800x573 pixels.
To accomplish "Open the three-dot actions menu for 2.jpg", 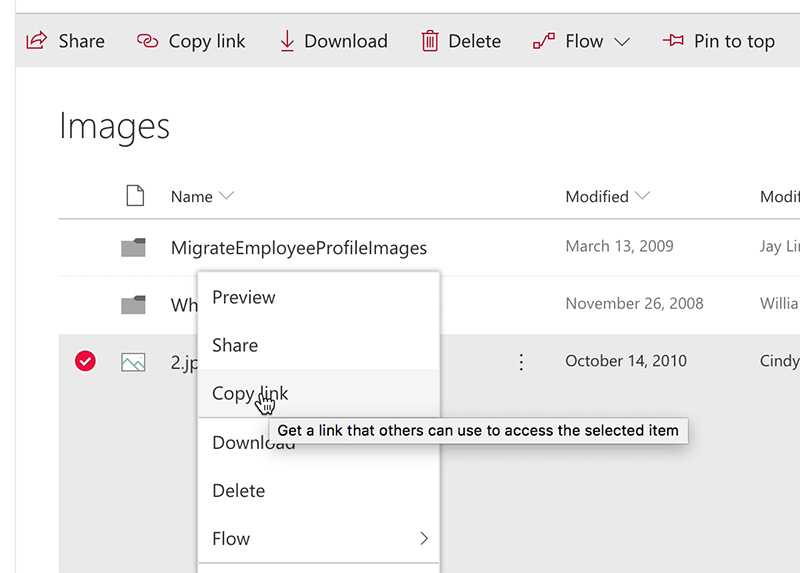I will click(520, 362).
